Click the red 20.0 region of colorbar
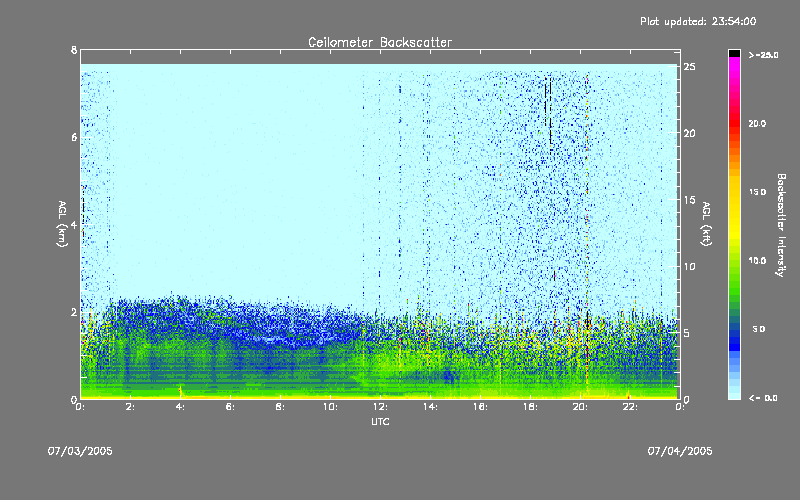Image resolution: width=800 pixels, height=500 pixels. tap(734, 124)
